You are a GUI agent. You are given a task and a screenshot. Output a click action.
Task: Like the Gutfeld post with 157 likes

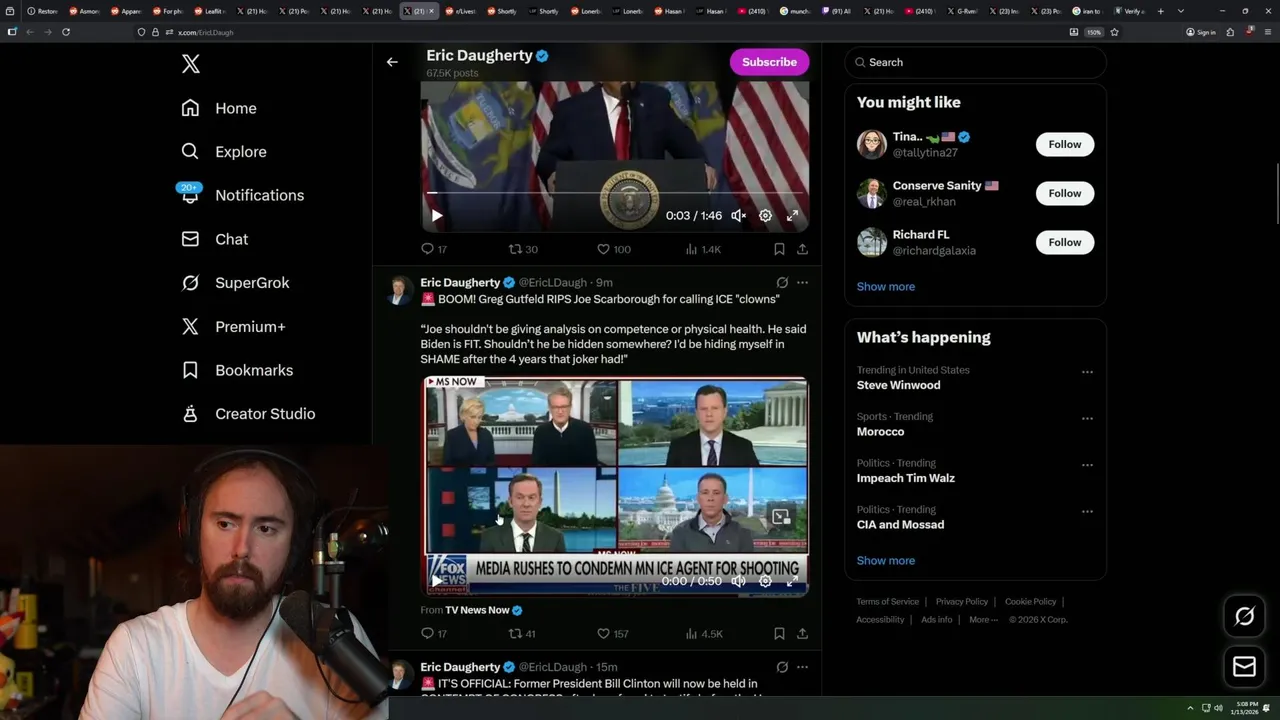(613, 634)
